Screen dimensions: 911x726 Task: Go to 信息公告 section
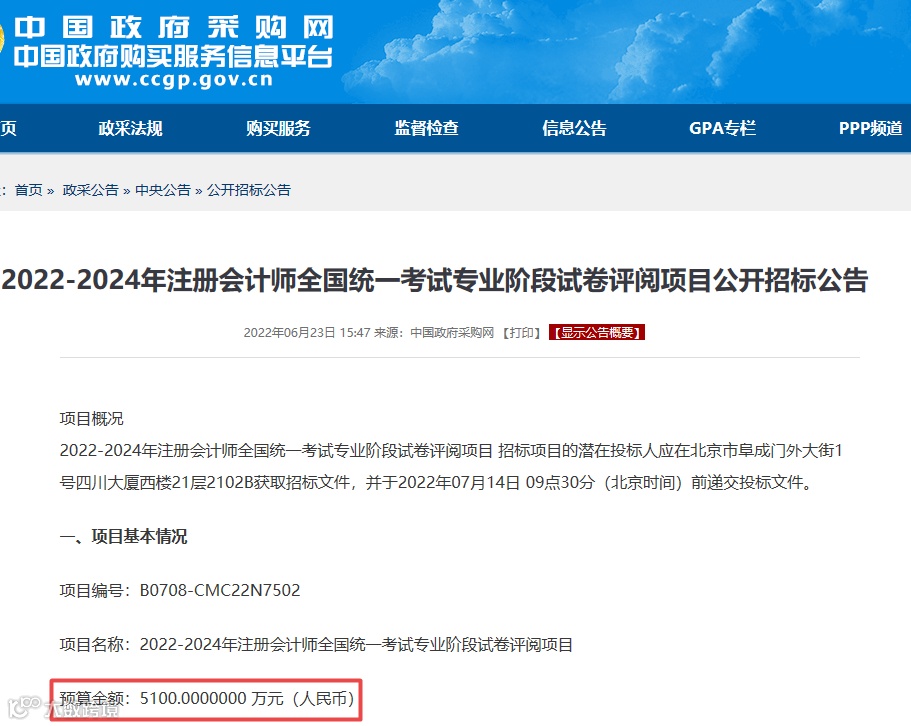(574, 128)
